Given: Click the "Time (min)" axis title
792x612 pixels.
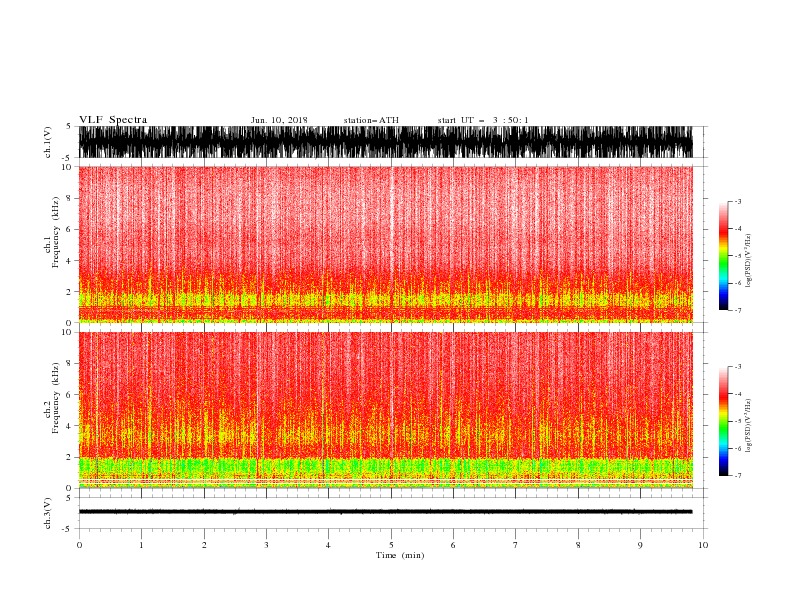Looking at the screenshot, I should click(x=400, y=555).
